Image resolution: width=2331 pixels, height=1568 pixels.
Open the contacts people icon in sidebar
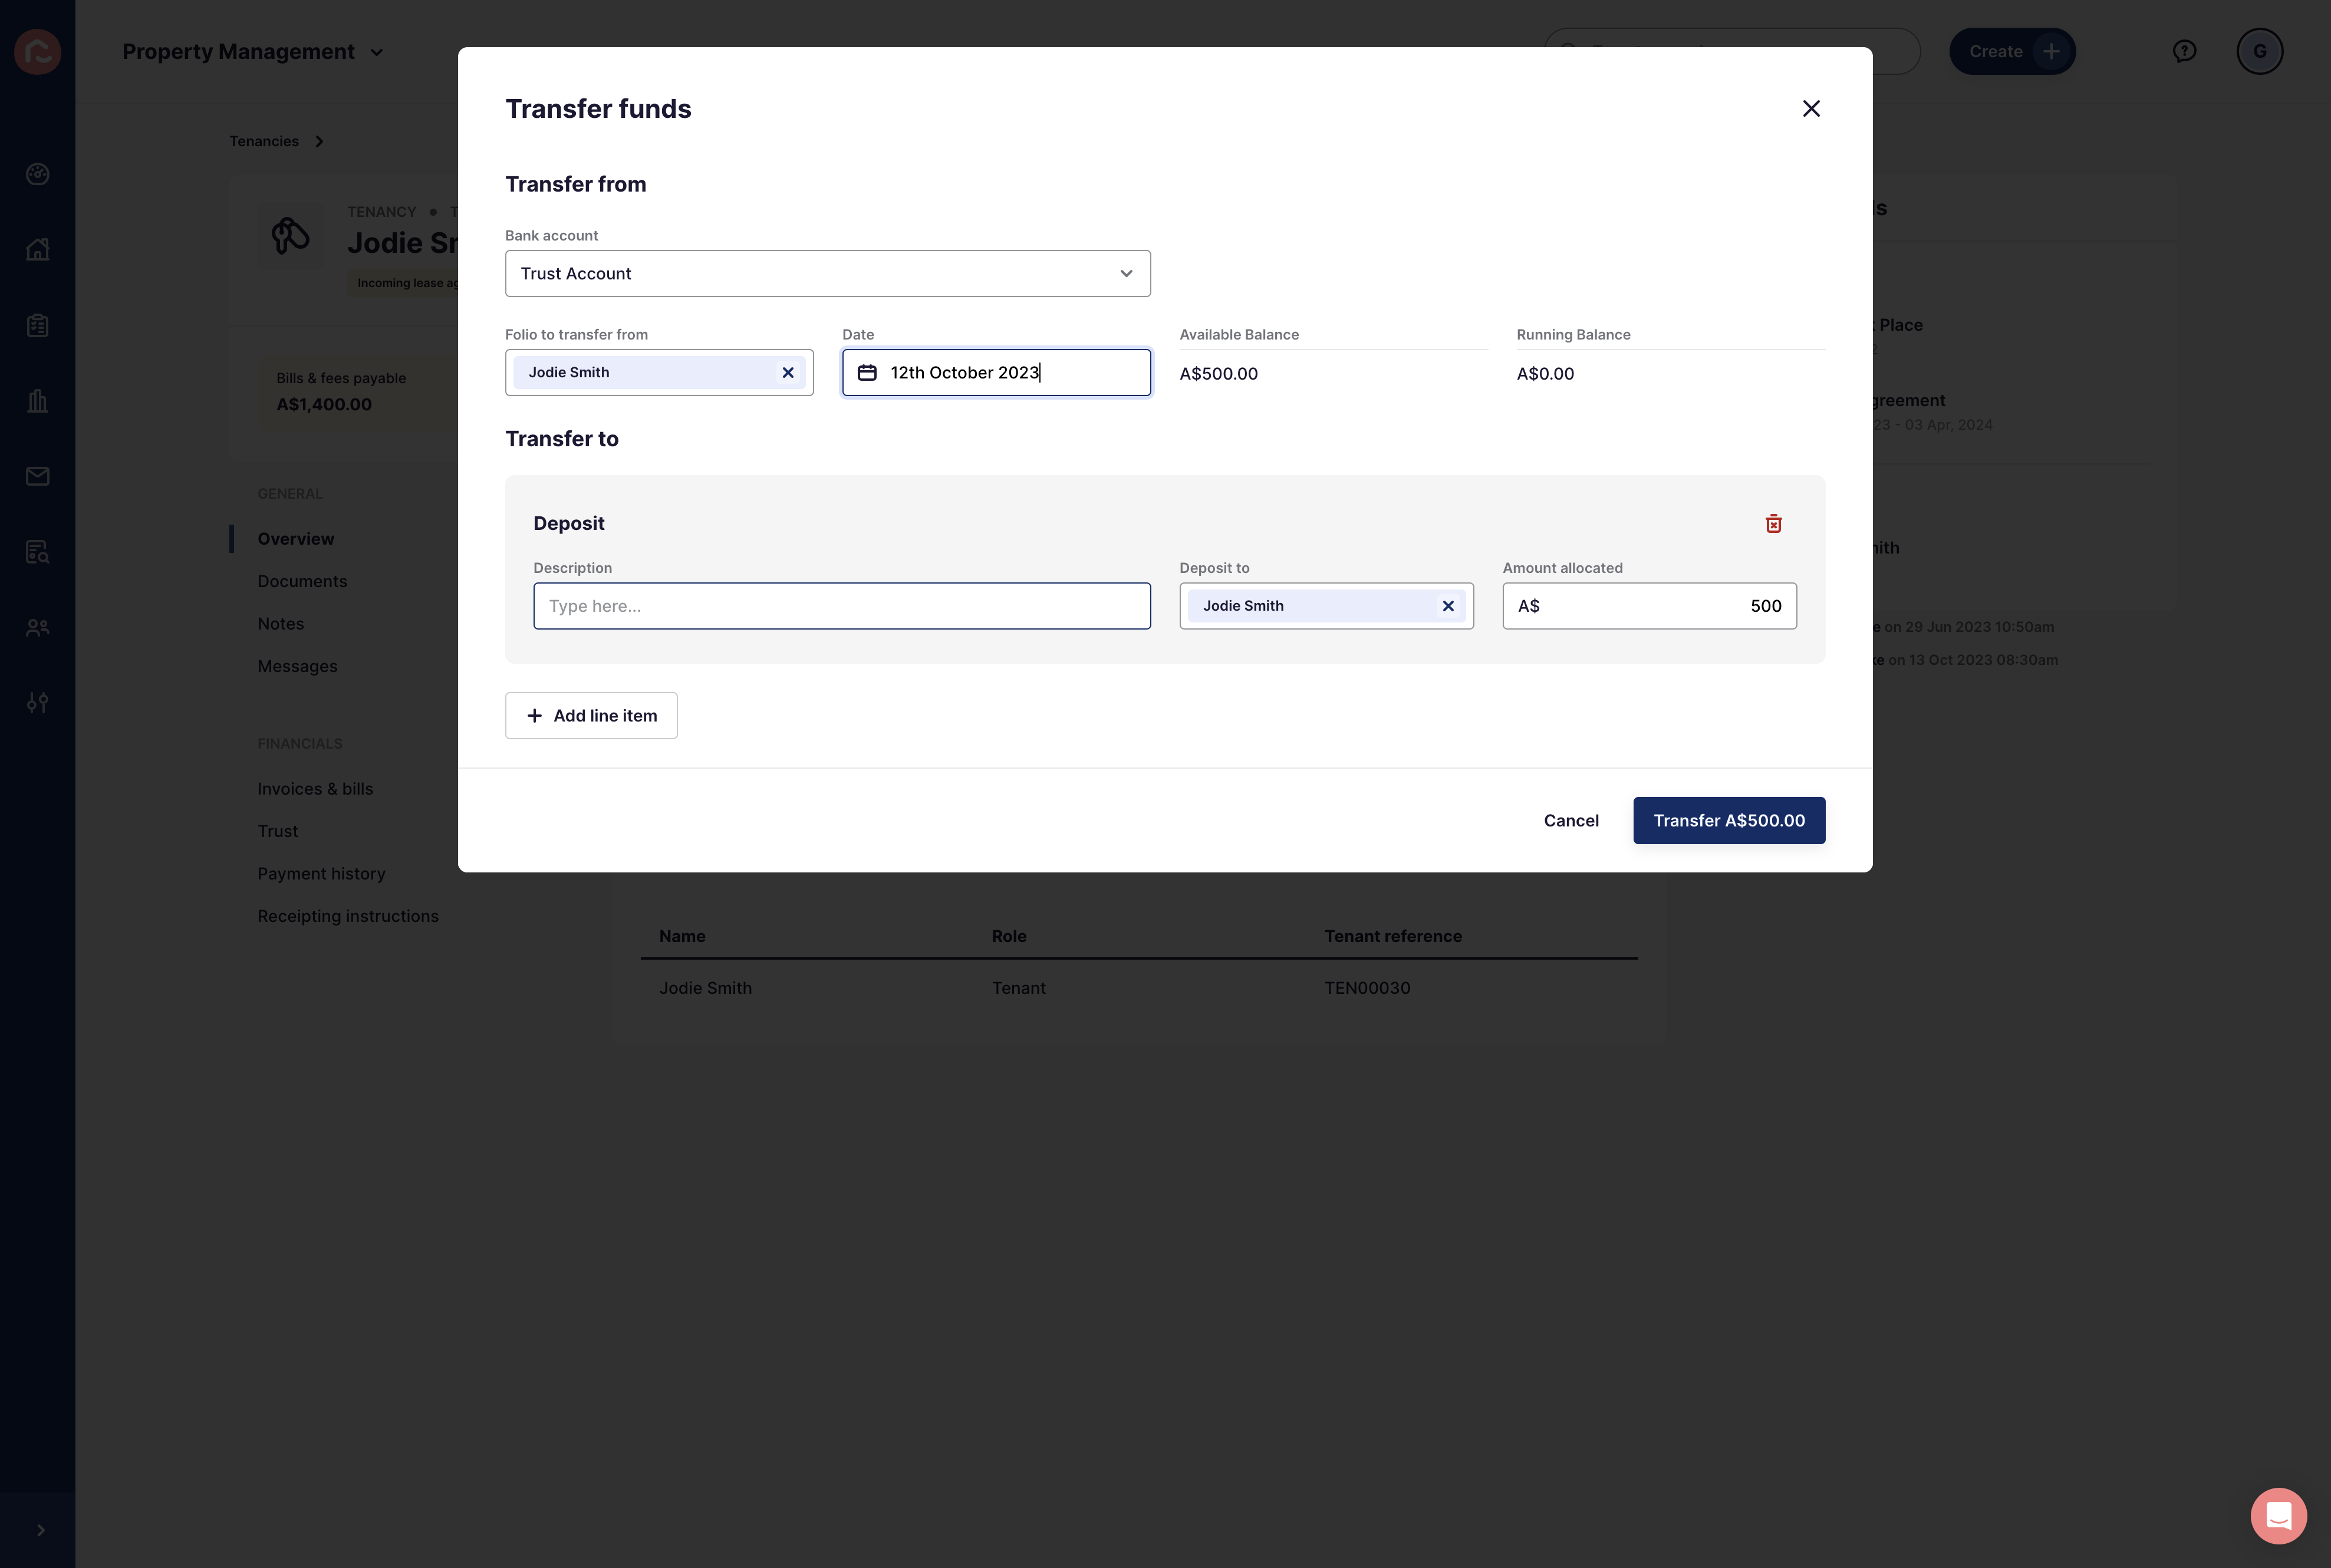[38, 627]
